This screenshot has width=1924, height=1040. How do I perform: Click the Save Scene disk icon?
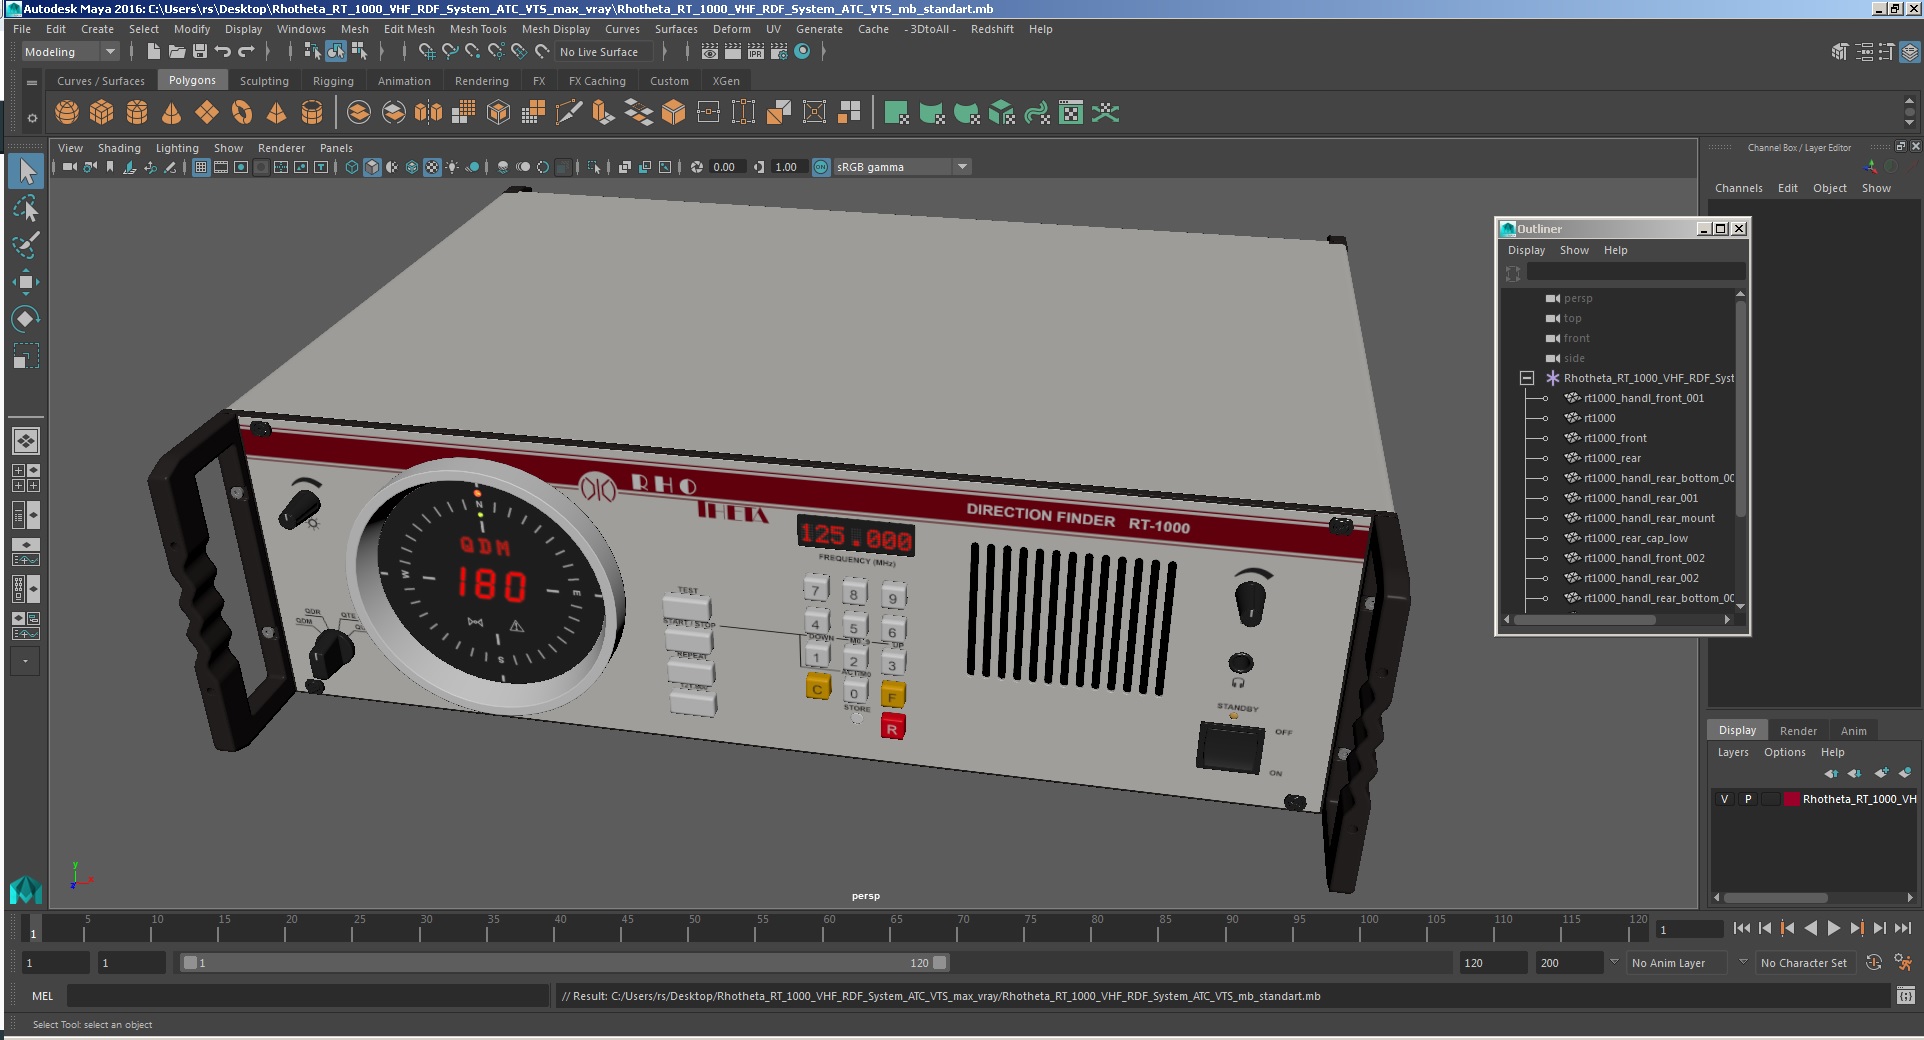click(x=200, y=52)
